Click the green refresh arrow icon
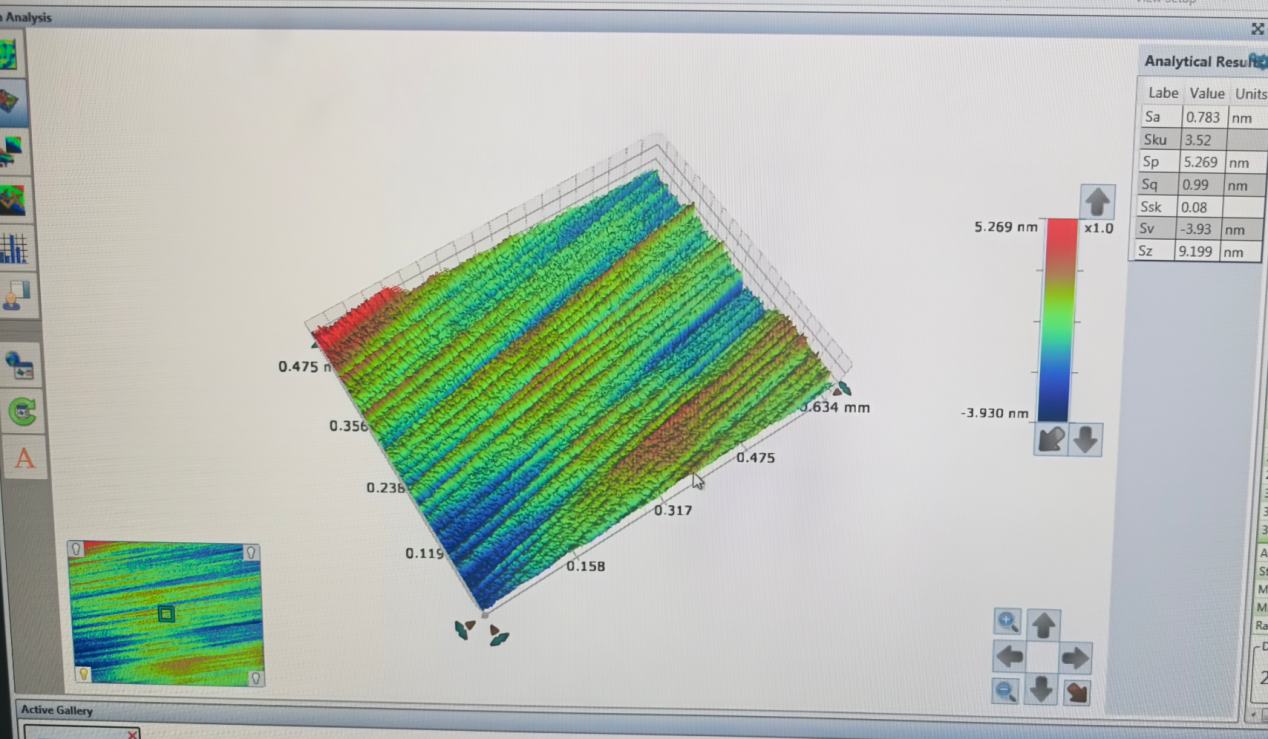Viewport: 1268px width, 739px height. coord(22,411)
